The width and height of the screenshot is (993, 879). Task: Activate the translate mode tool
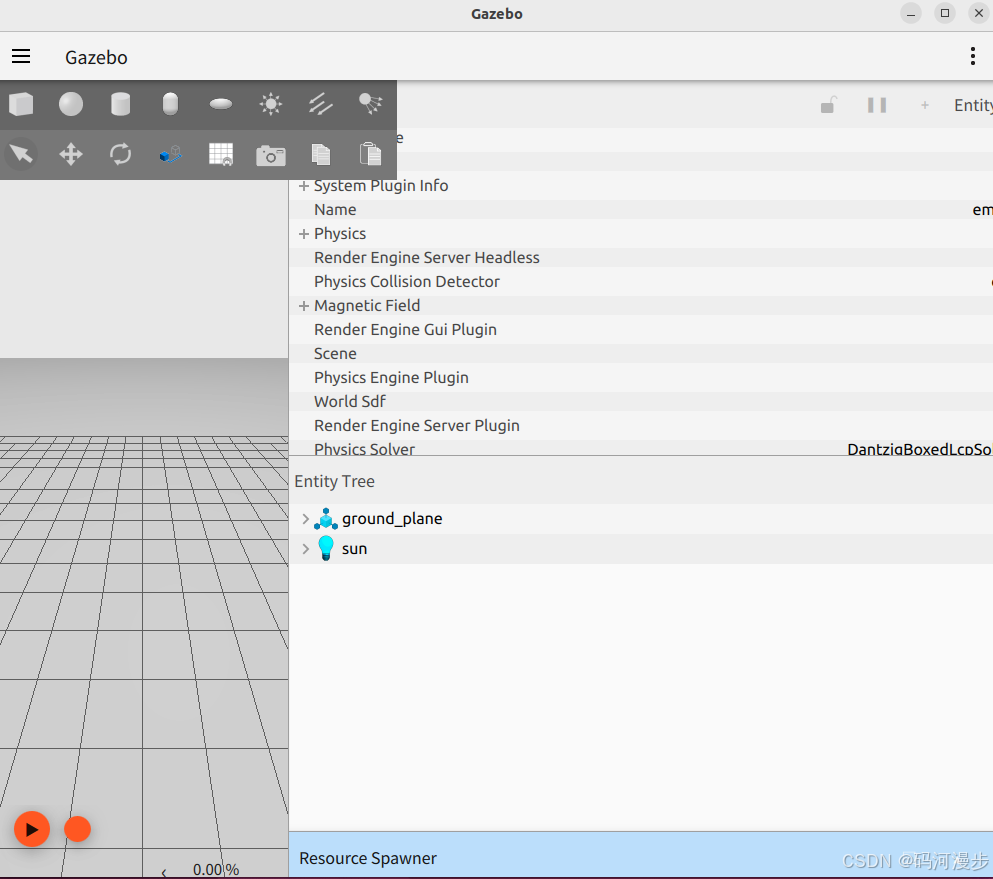pyautogui.click(x=71, y=154)
